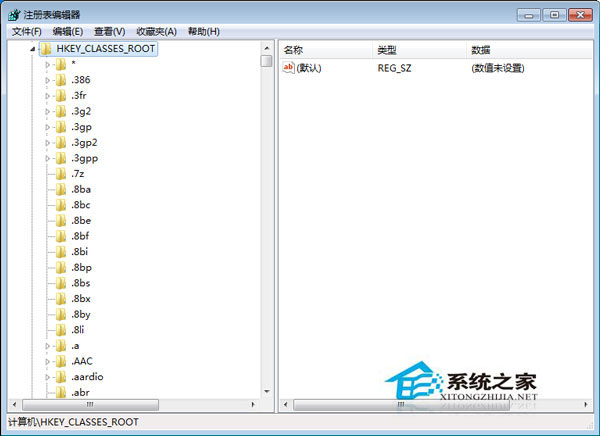
Task: Click the folder icon of .8bc
Action: tap(61, 205)
